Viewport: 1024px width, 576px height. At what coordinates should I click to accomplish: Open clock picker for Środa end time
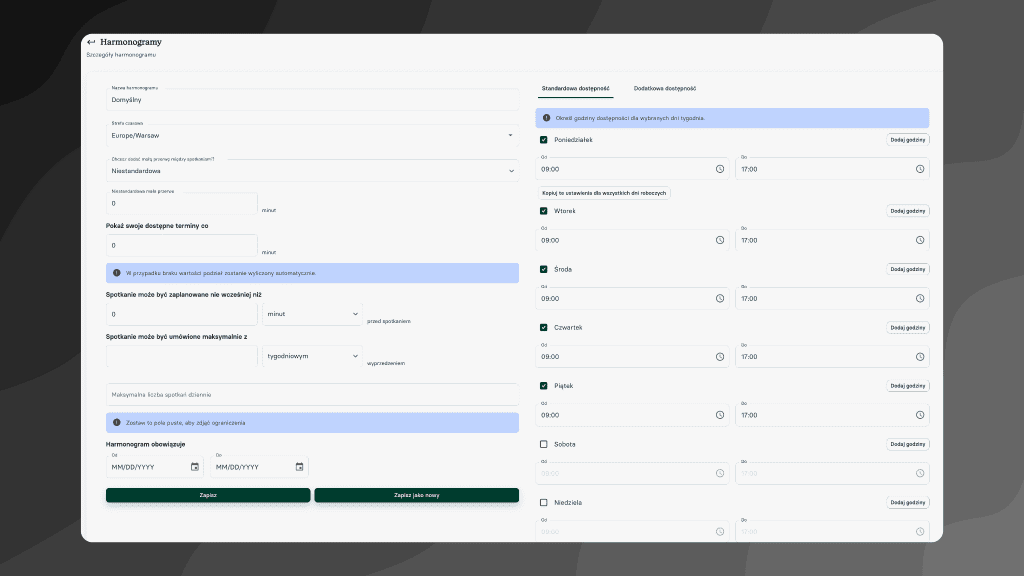[919, 298]
